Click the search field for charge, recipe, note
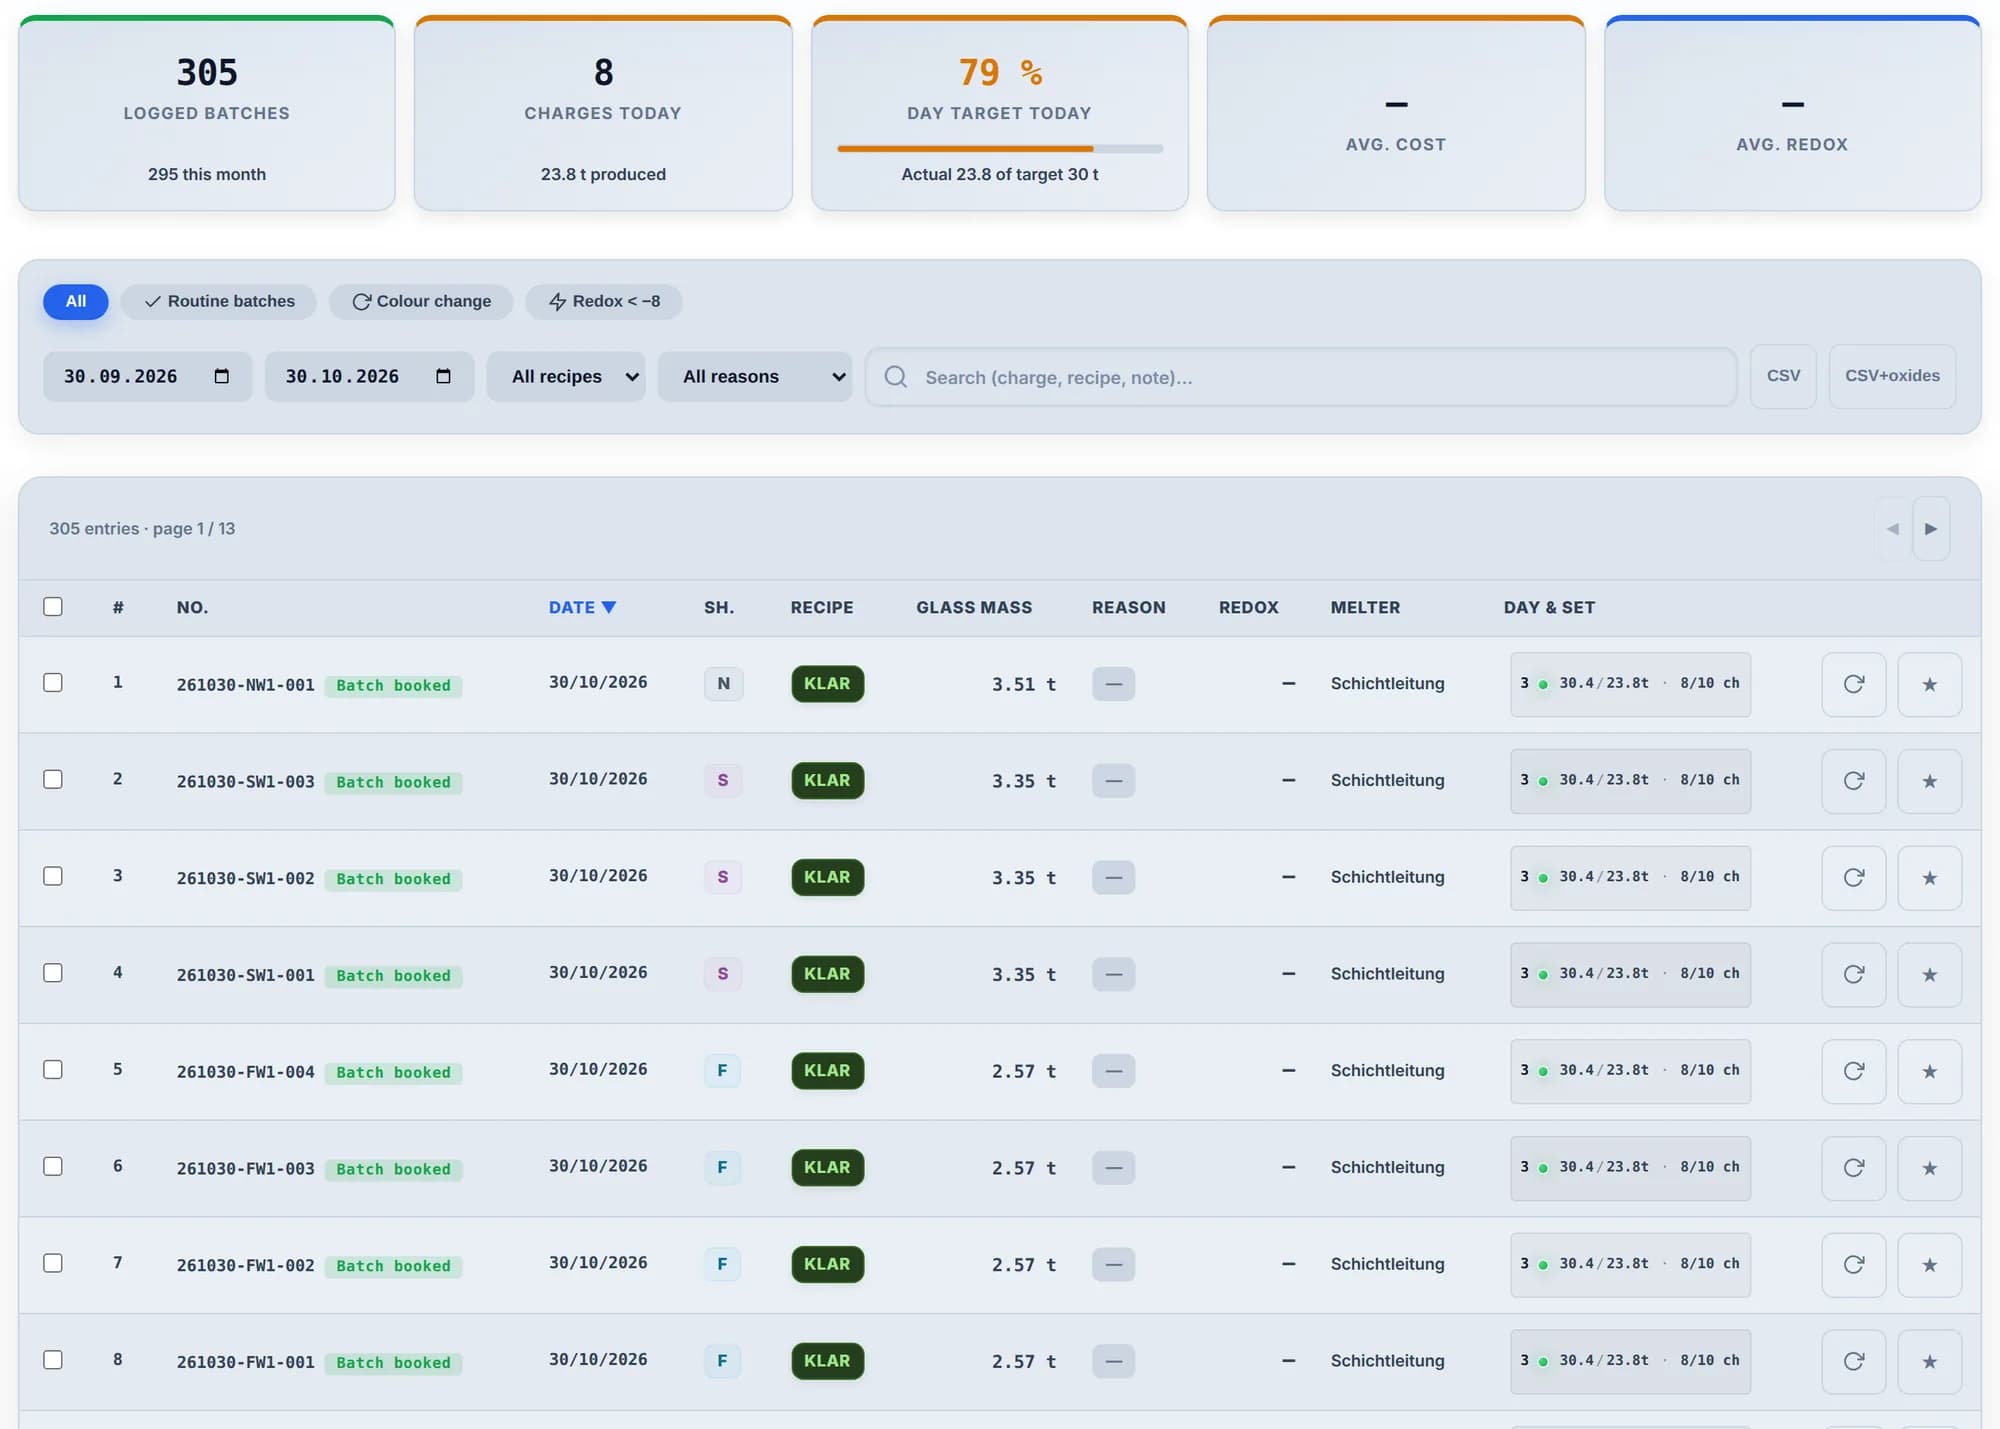This screenshot has width=2000, height=1429. pyautogui.click(x=1300, y=377)
